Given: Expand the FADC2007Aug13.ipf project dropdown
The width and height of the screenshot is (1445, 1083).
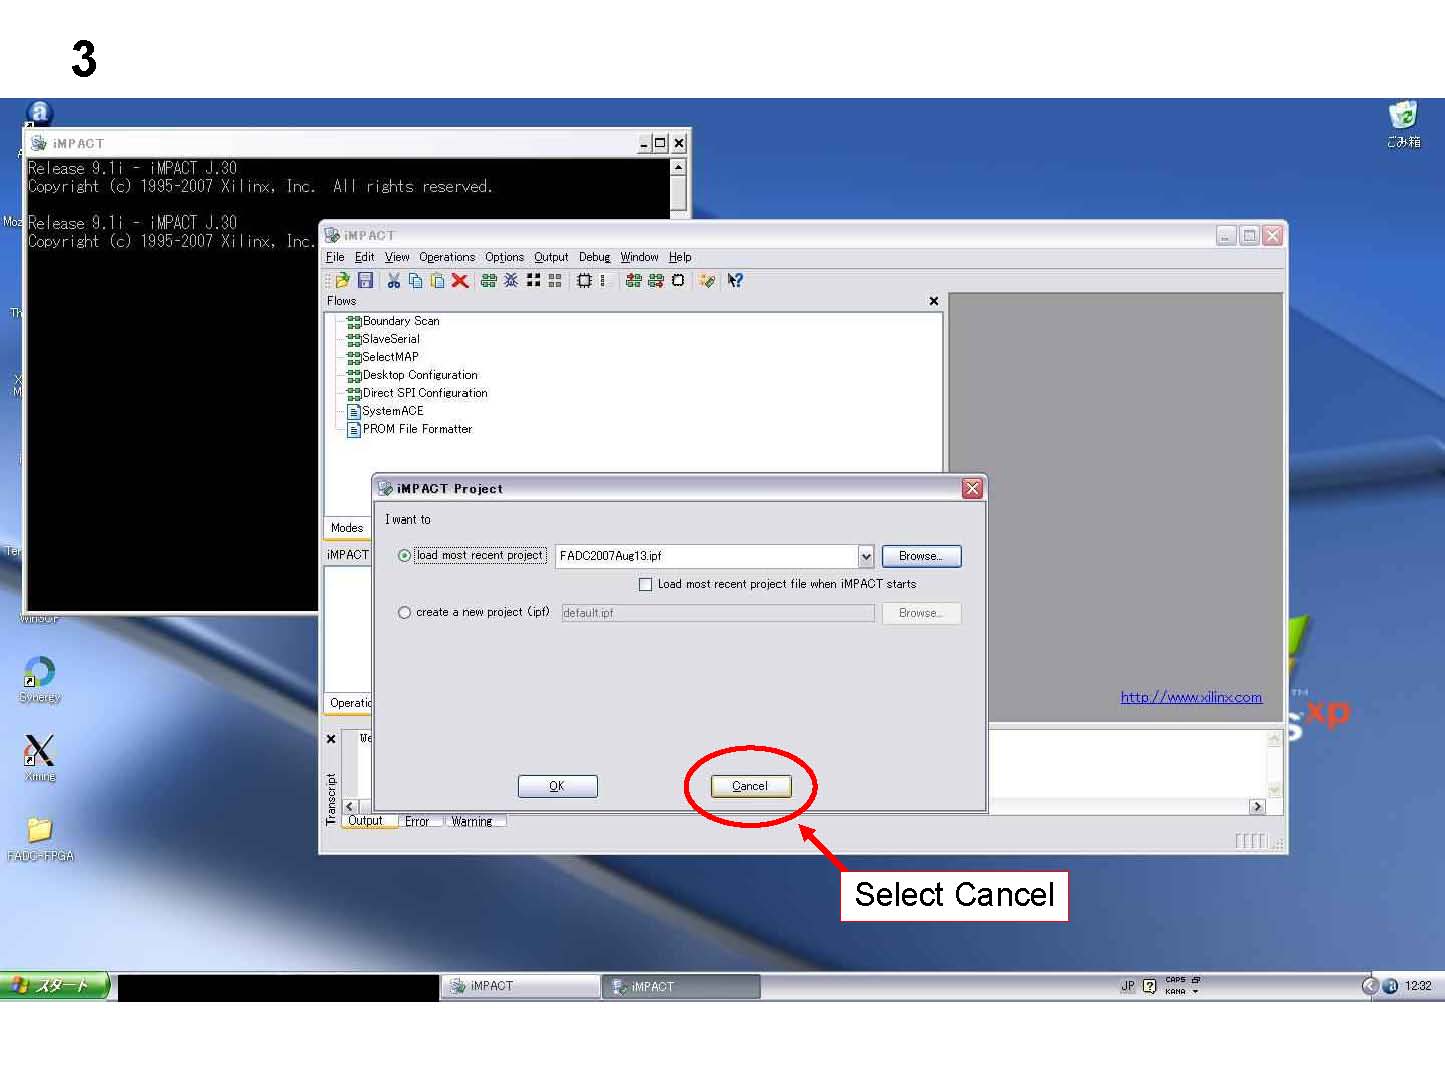Looking at the screenshot, I should 866,556.
